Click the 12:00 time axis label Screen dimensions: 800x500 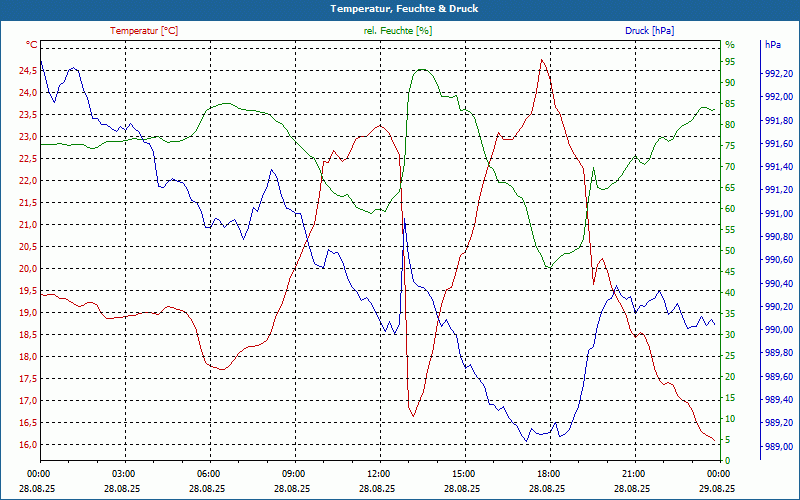[379, 473]
